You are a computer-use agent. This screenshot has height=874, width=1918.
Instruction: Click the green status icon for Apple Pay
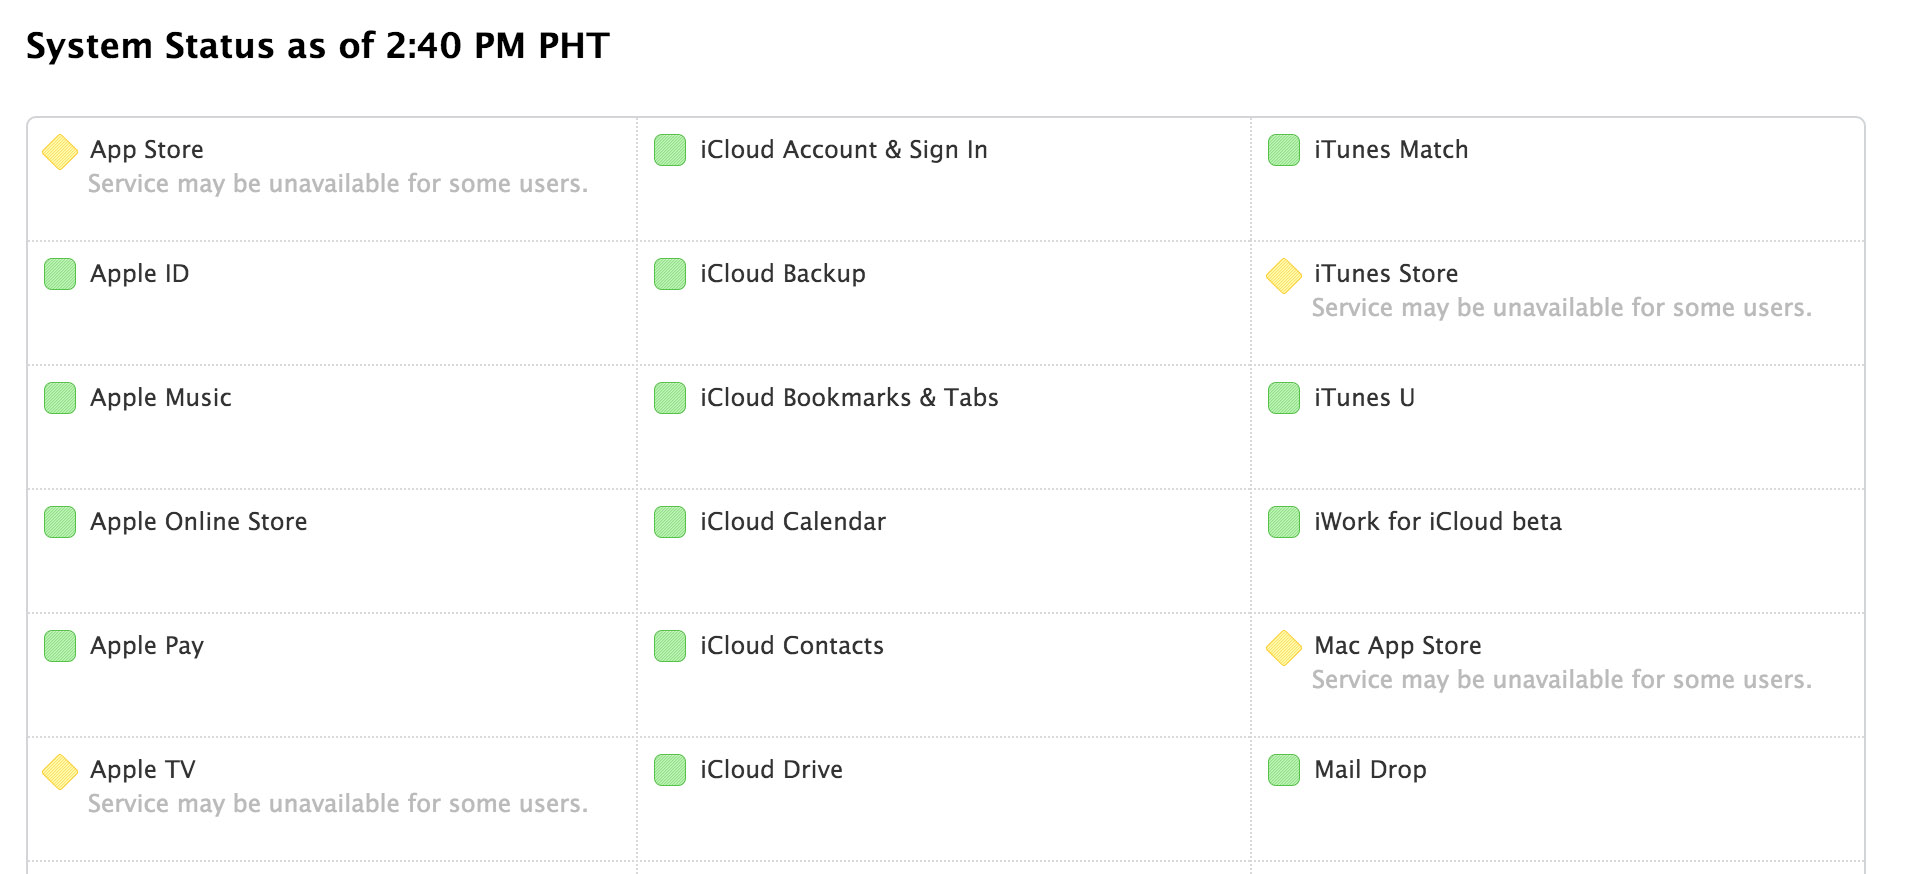60,646
